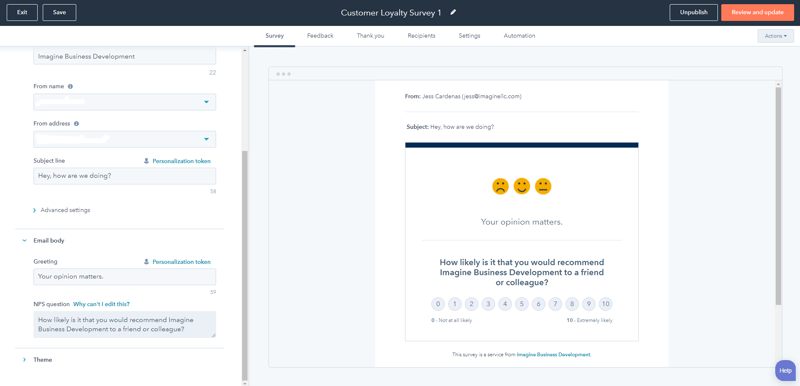This screenshot has height=386, width=800.
Task: Expand the Theme section
Action: coord(38,359)
